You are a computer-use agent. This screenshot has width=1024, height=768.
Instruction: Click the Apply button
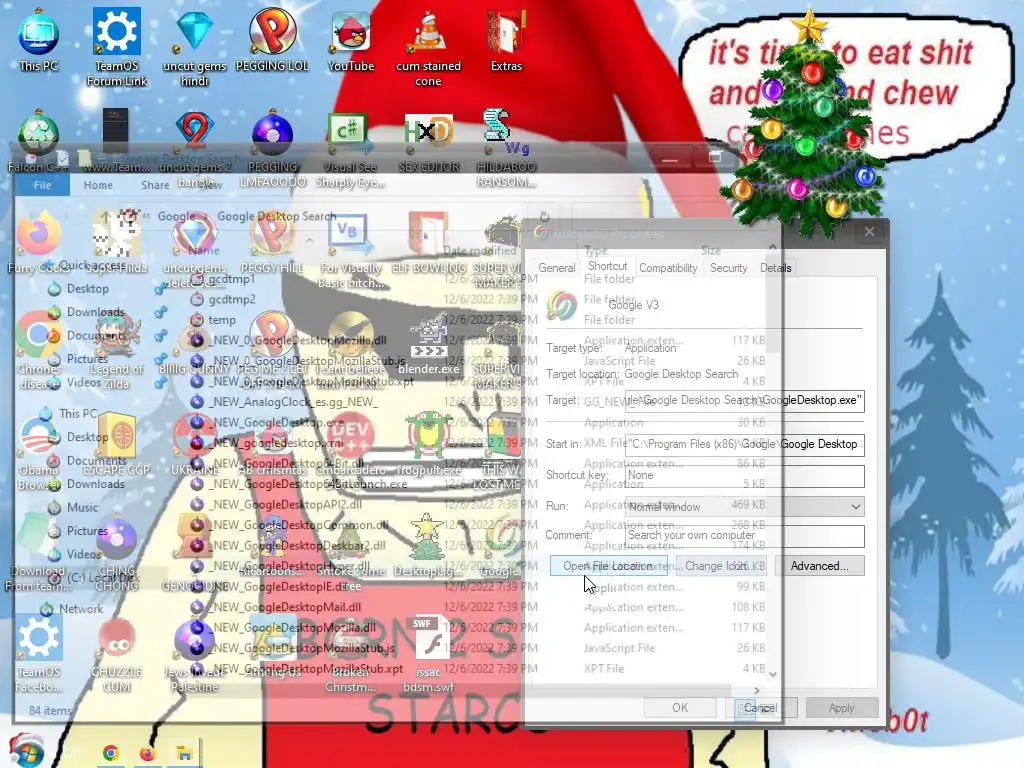pyautogui.click(x=842, y=707)
